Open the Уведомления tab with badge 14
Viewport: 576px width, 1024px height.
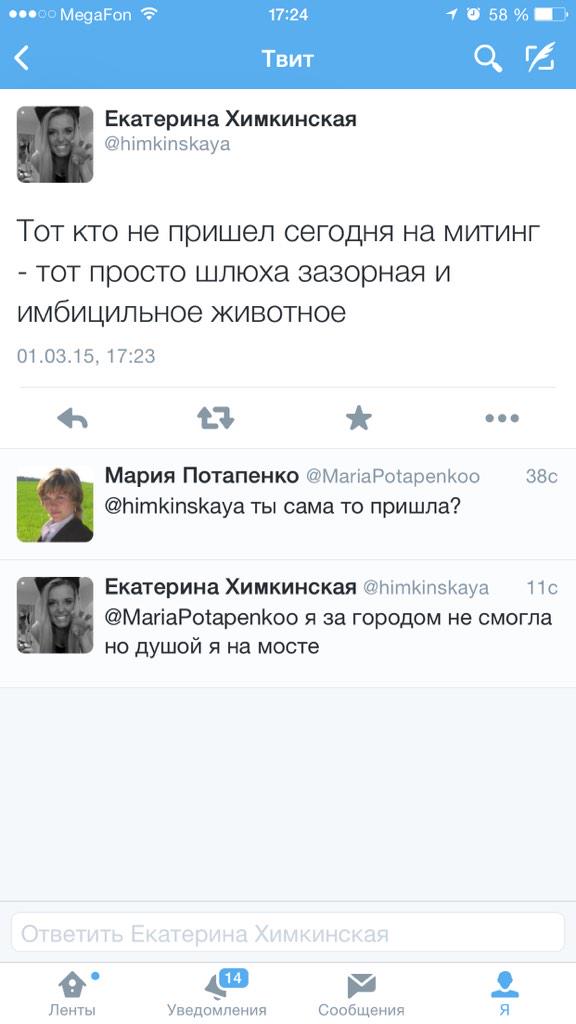(216, 988)
